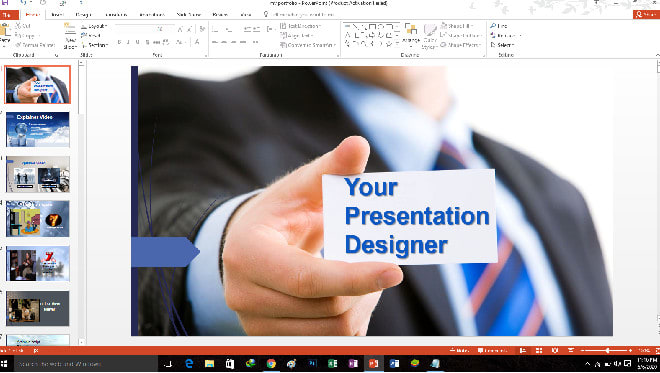The width and height of the screenshot is (660, 373).
Task: Toggle Bold formatting
Action: tap(119, 42)
